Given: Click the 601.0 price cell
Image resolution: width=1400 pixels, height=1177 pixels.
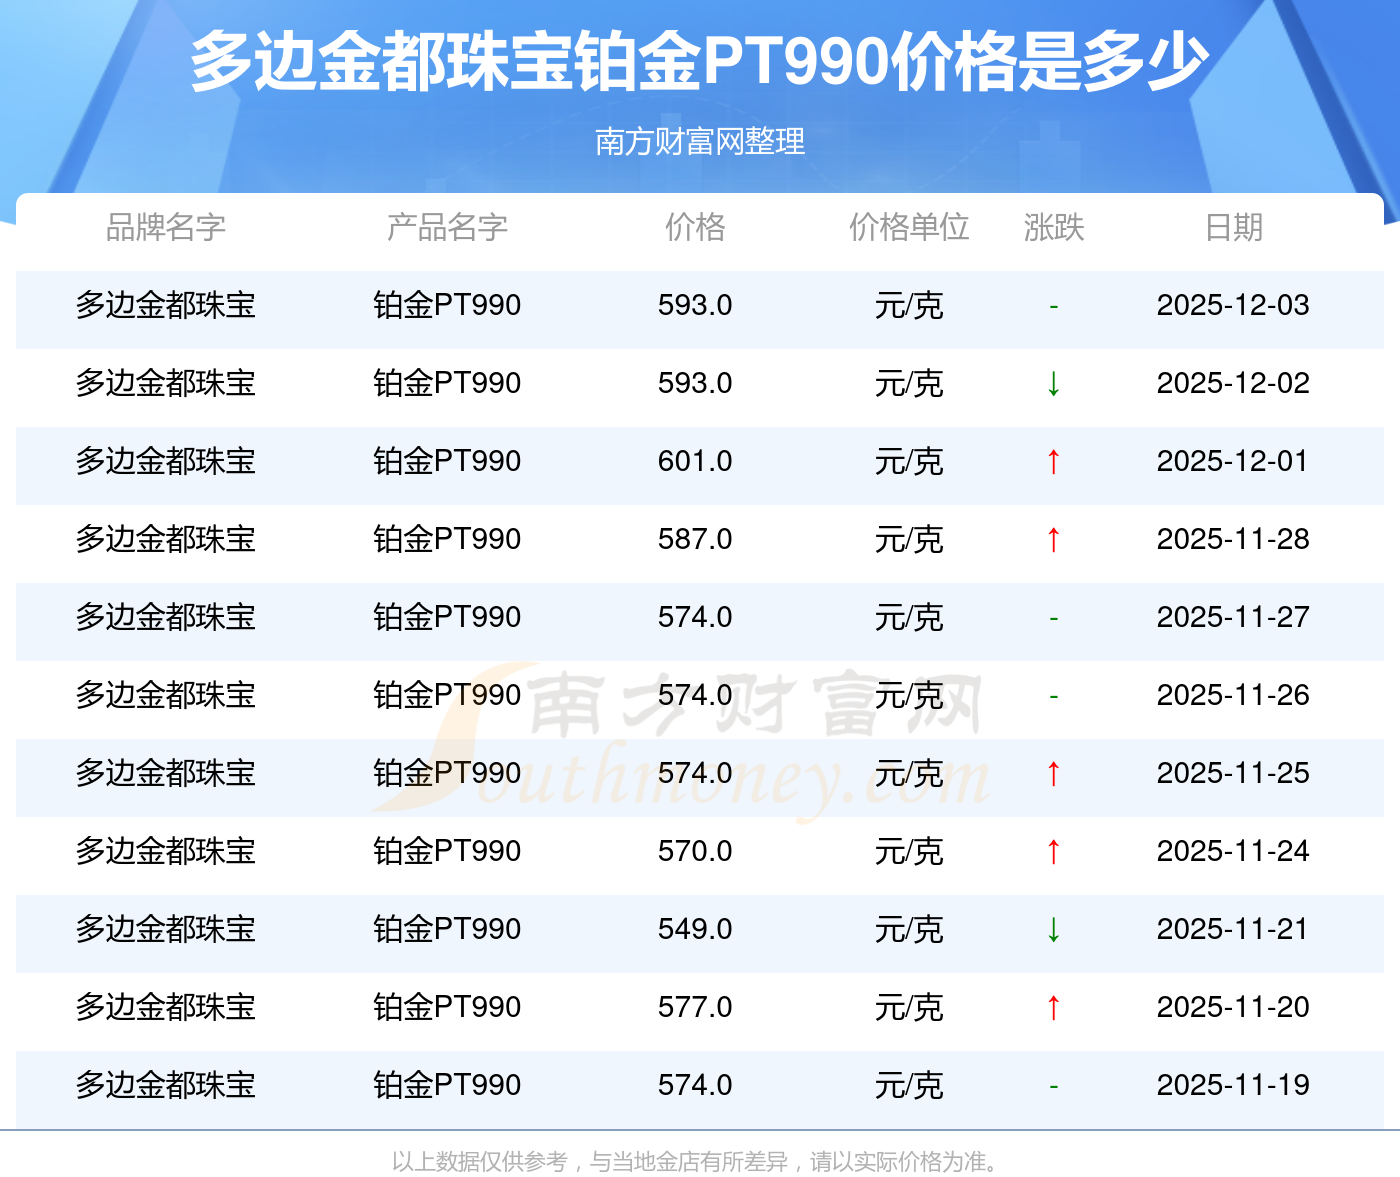Looking at the screenshot, I should 695,461.
